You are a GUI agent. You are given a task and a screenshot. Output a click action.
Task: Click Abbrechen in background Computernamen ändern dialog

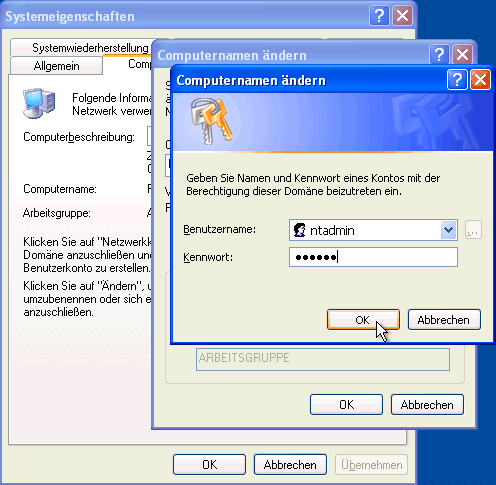point(427,404)
